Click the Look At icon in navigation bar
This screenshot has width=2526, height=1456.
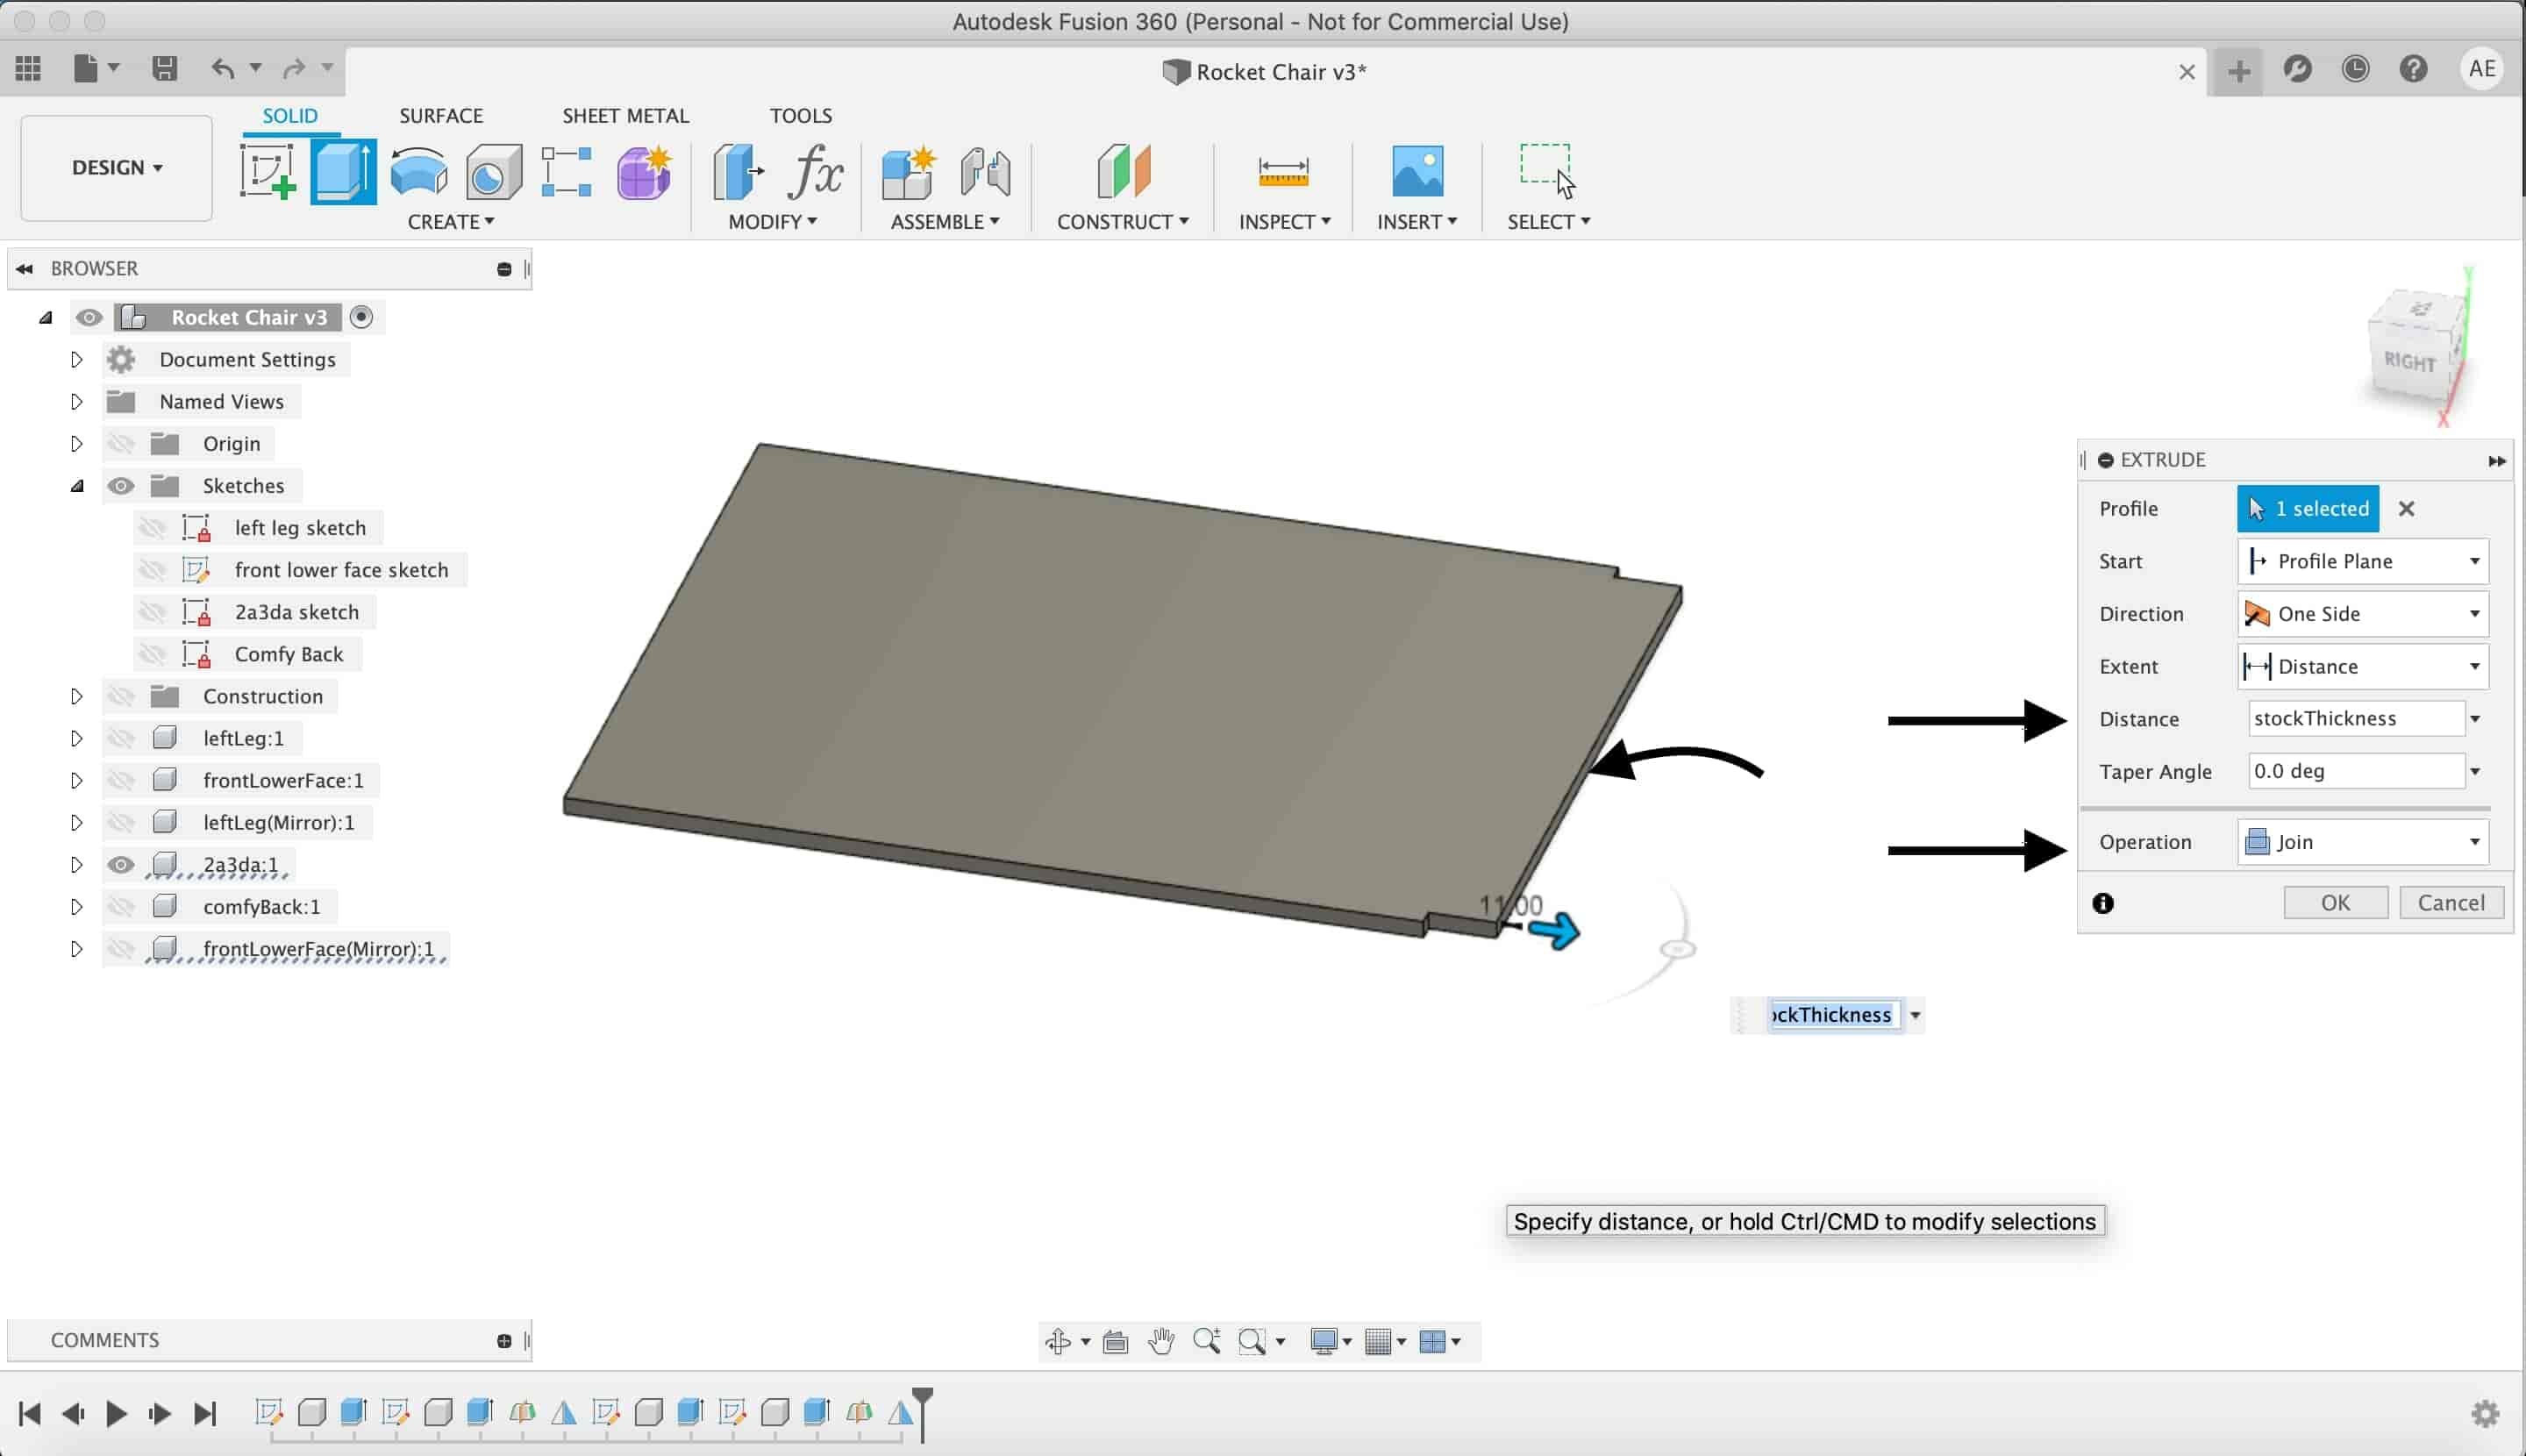(x=1115, y=1341)
